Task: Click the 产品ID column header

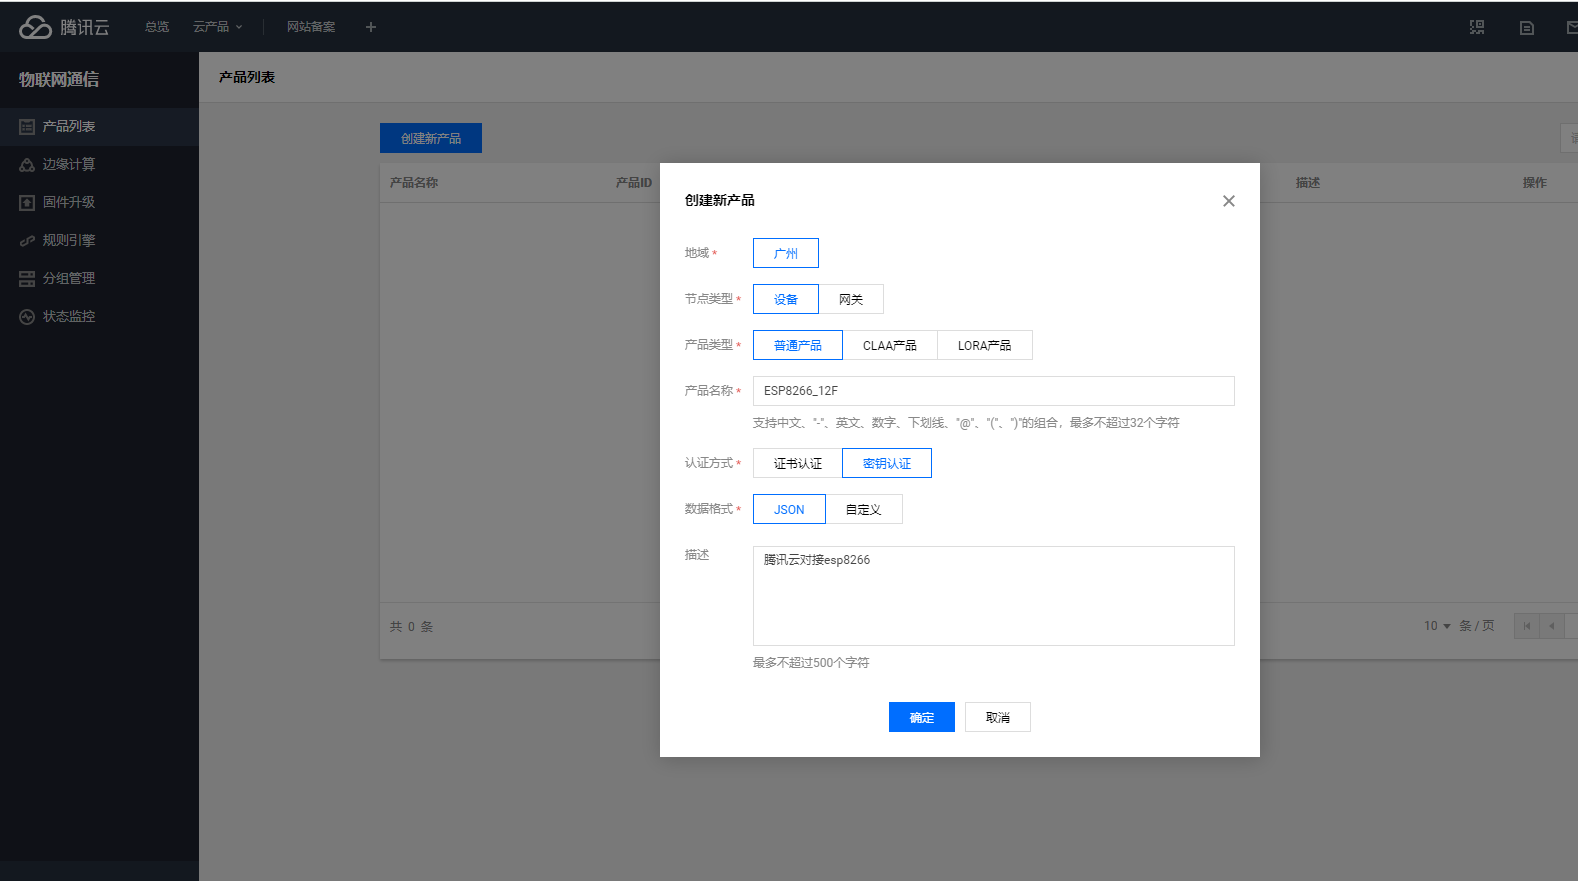Action: tap(634, 183)
